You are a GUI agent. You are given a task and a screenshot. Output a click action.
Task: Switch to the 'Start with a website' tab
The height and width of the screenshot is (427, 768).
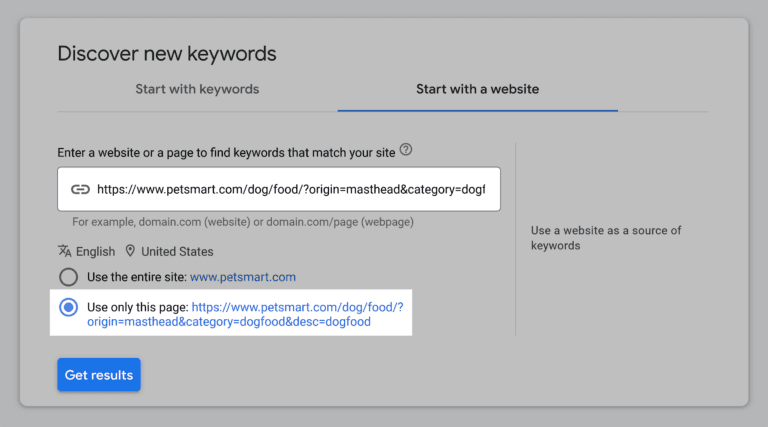[x=478, y=89]
